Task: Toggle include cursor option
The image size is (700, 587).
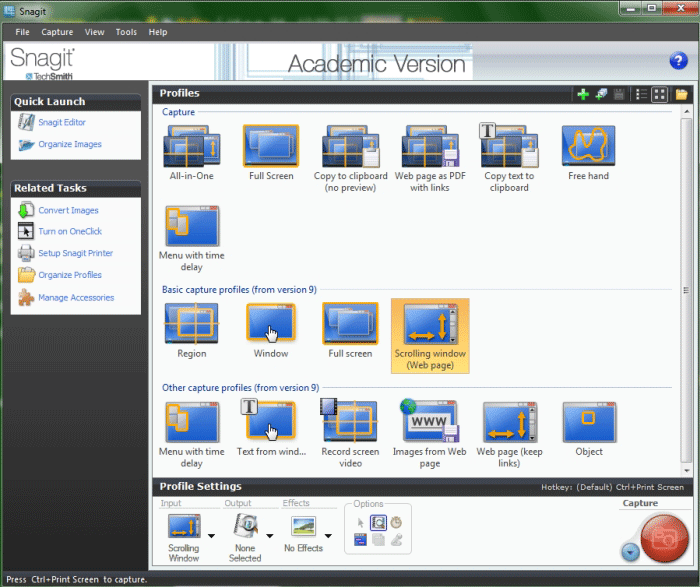Action: point(360,522)
